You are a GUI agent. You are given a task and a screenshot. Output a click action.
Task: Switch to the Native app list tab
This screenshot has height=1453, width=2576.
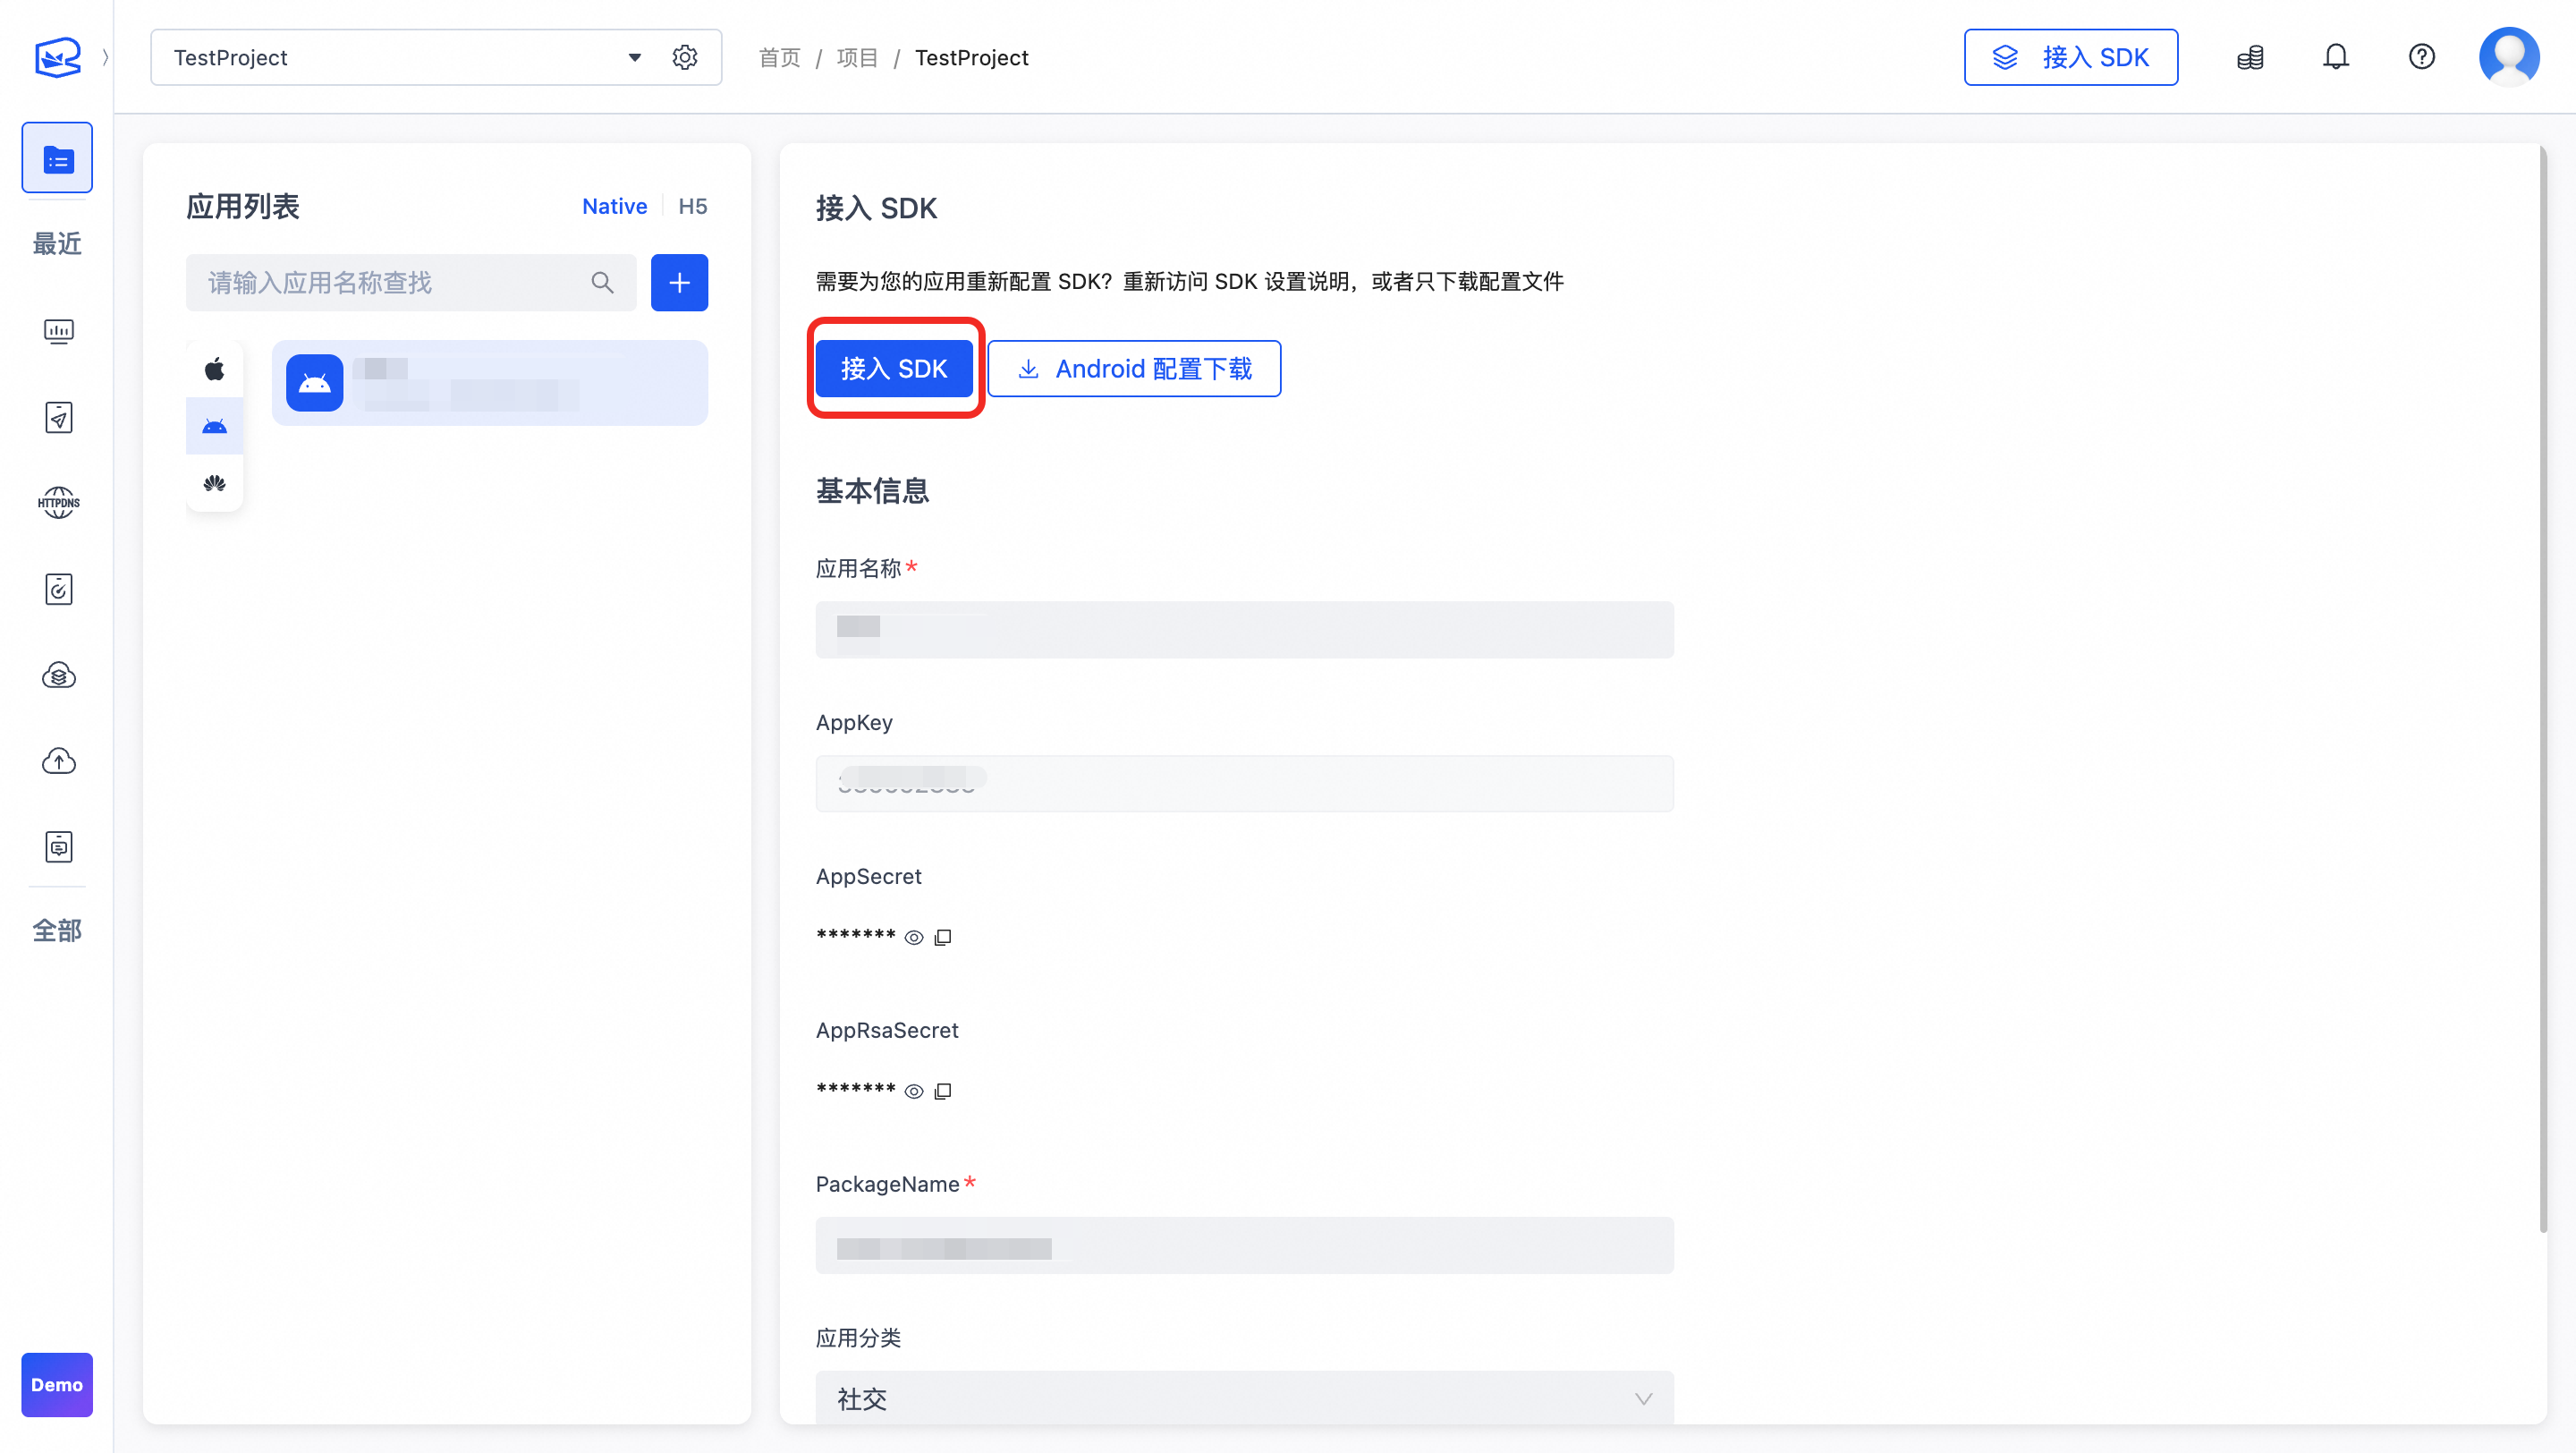point(614,206)
